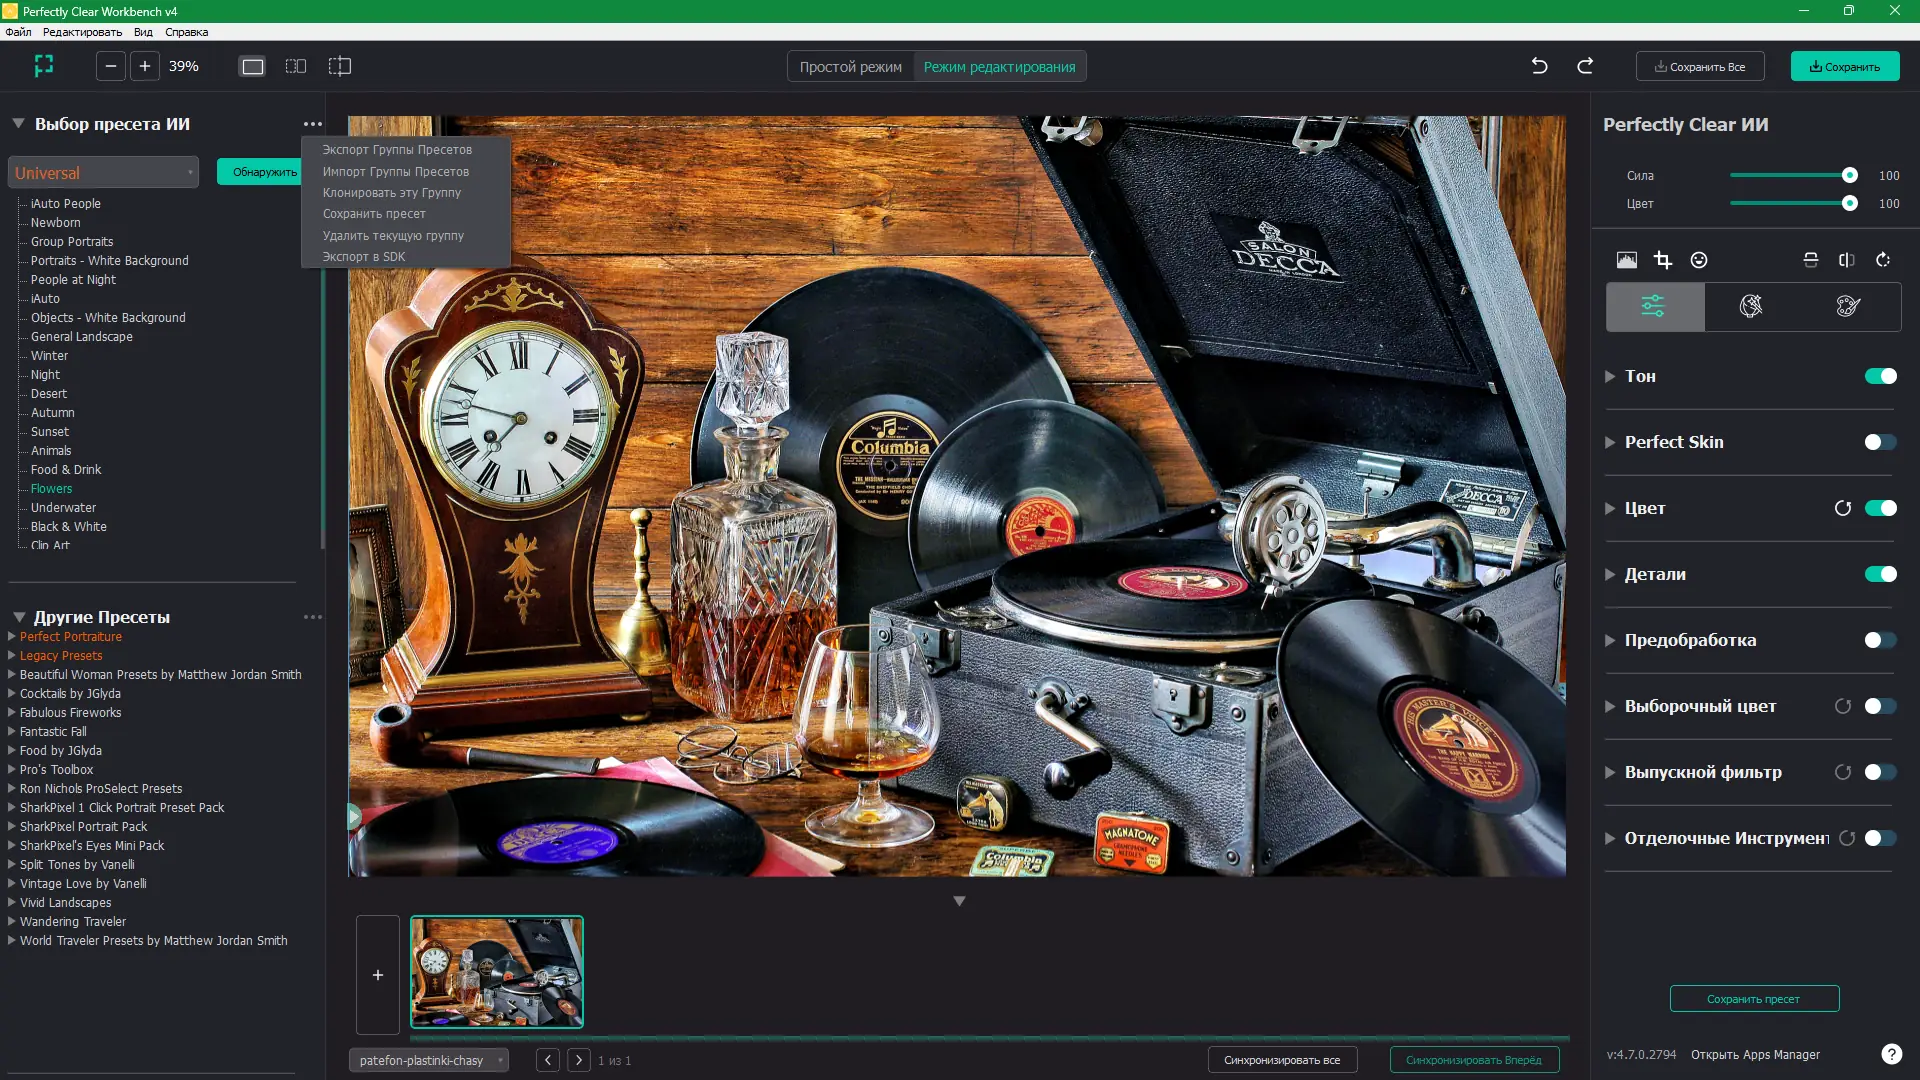The width and height of the screenshot is (1920, 1080).
Task: Expand the Детали section
Action: tap(1610, 574)
